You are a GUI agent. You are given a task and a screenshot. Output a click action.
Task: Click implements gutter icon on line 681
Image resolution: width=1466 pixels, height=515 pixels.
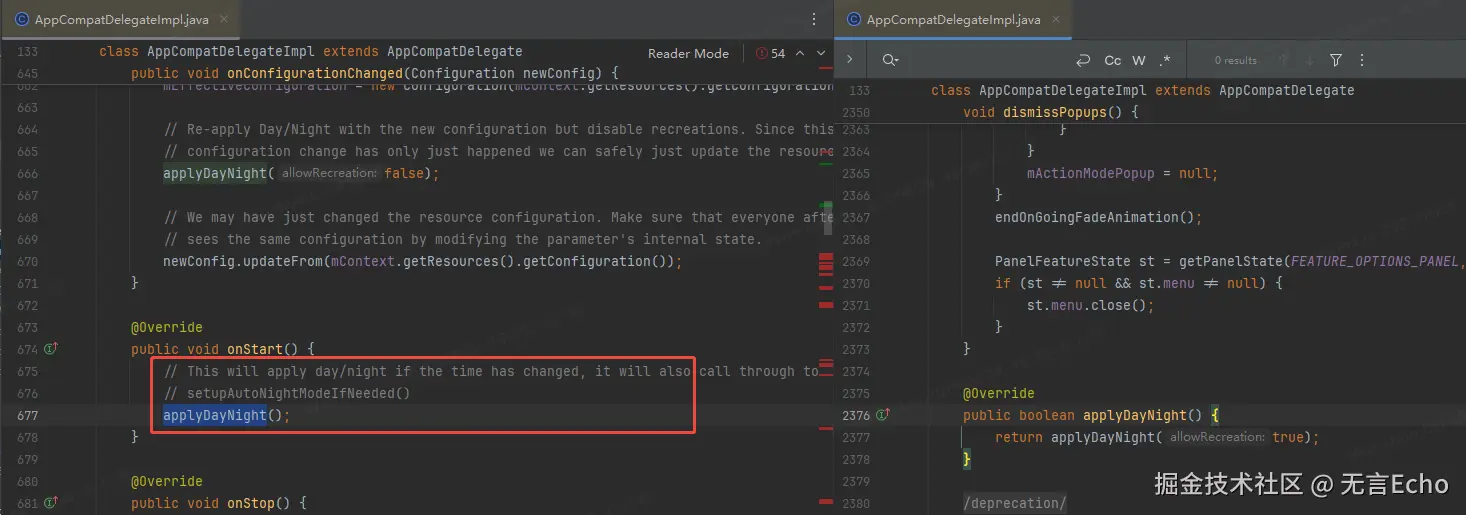tap(51, 503)
